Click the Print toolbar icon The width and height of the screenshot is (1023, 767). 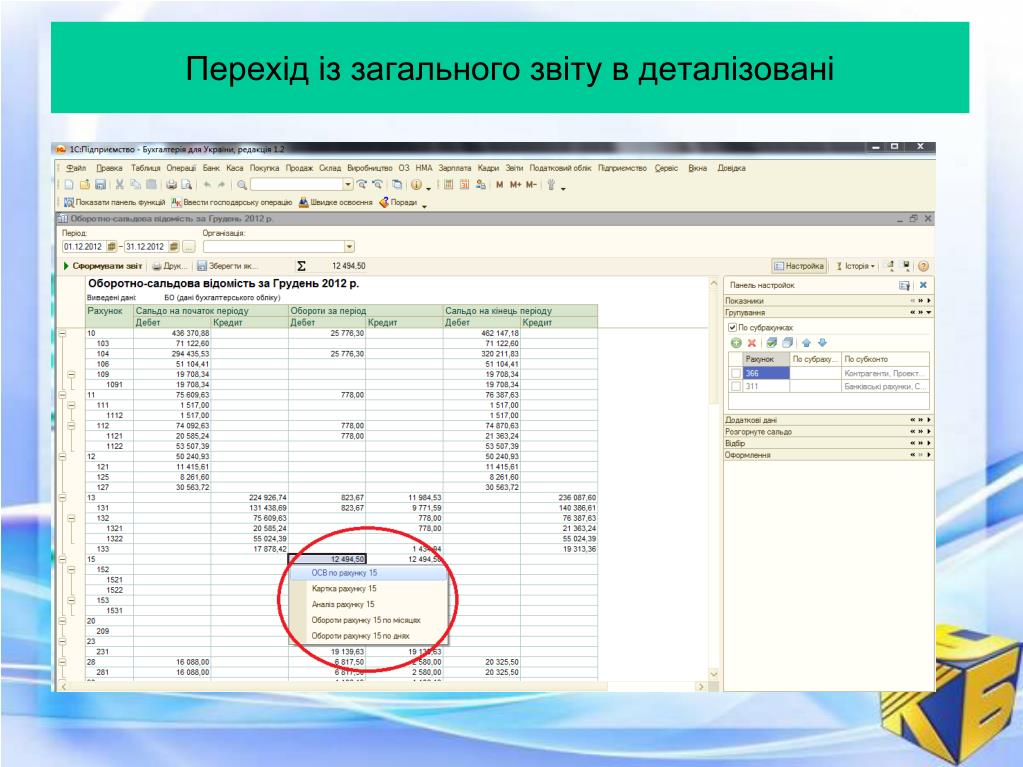coord(171,185)
